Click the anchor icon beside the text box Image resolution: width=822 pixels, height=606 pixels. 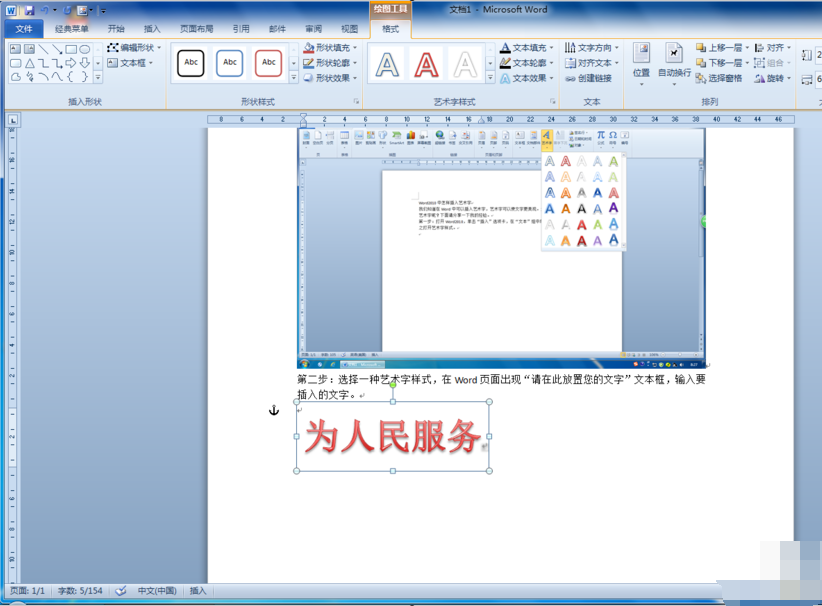click(x=274, y=410)
